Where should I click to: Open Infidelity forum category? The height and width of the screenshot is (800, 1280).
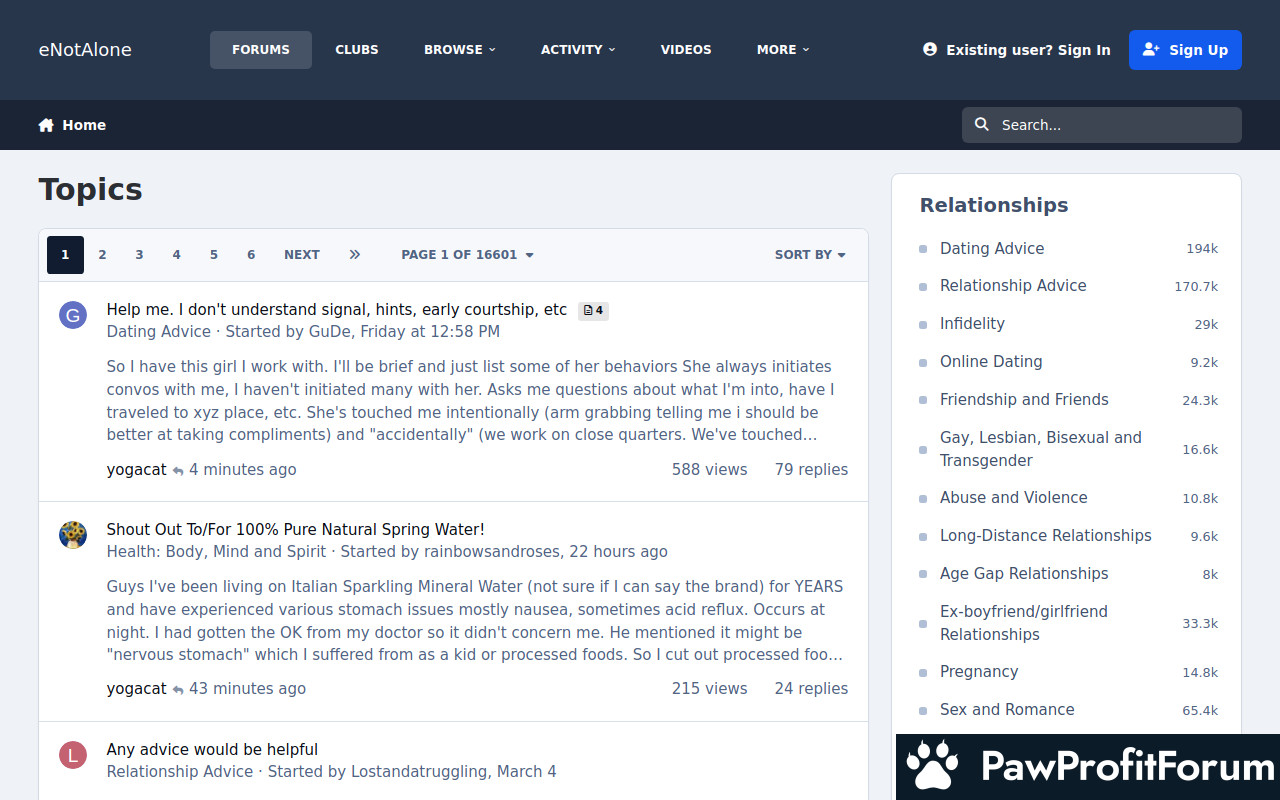click(972, 324)
